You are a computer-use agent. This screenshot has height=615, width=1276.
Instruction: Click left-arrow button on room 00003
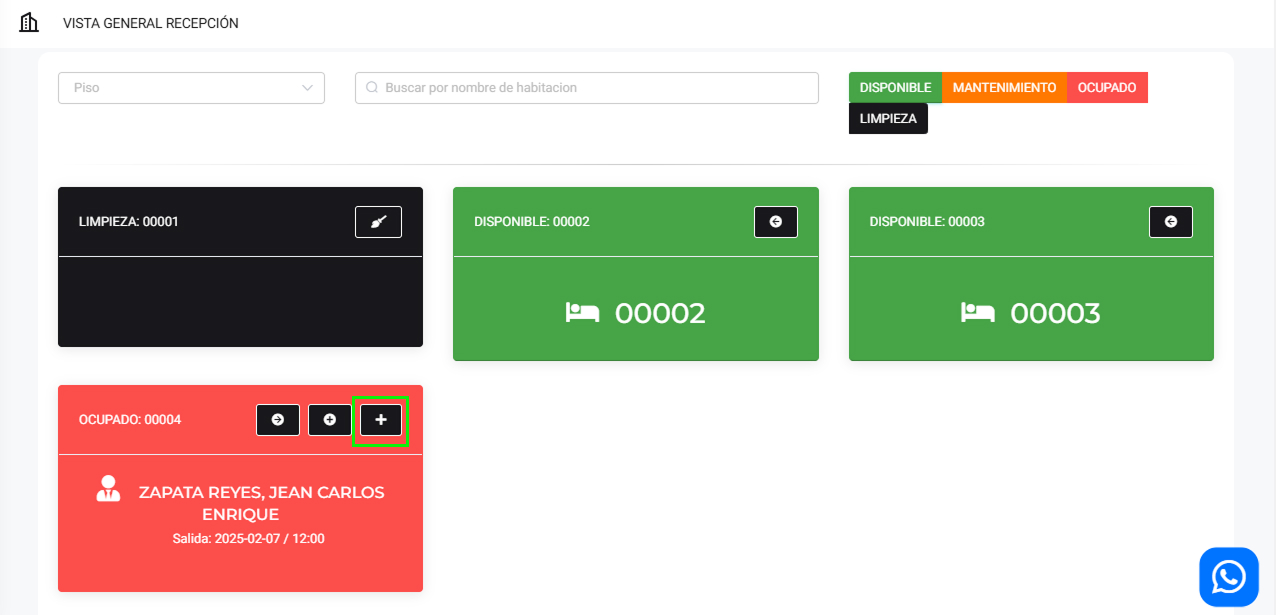[1170, 222]
